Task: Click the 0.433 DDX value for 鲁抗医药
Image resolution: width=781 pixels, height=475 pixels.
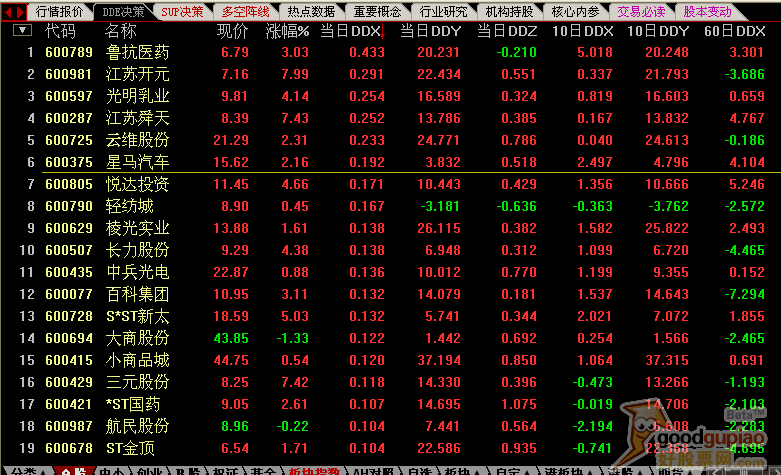Action: (x=367, y=52)
